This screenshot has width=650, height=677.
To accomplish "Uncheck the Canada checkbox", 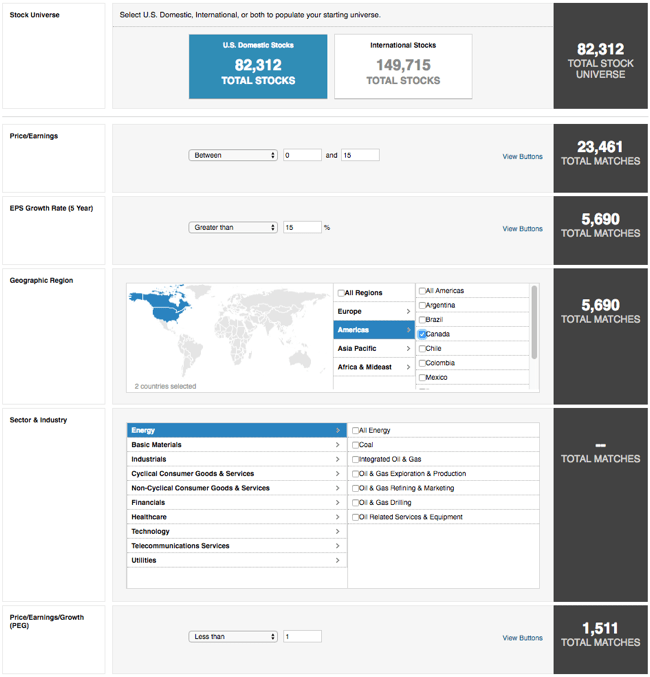I will click(422, 334).
